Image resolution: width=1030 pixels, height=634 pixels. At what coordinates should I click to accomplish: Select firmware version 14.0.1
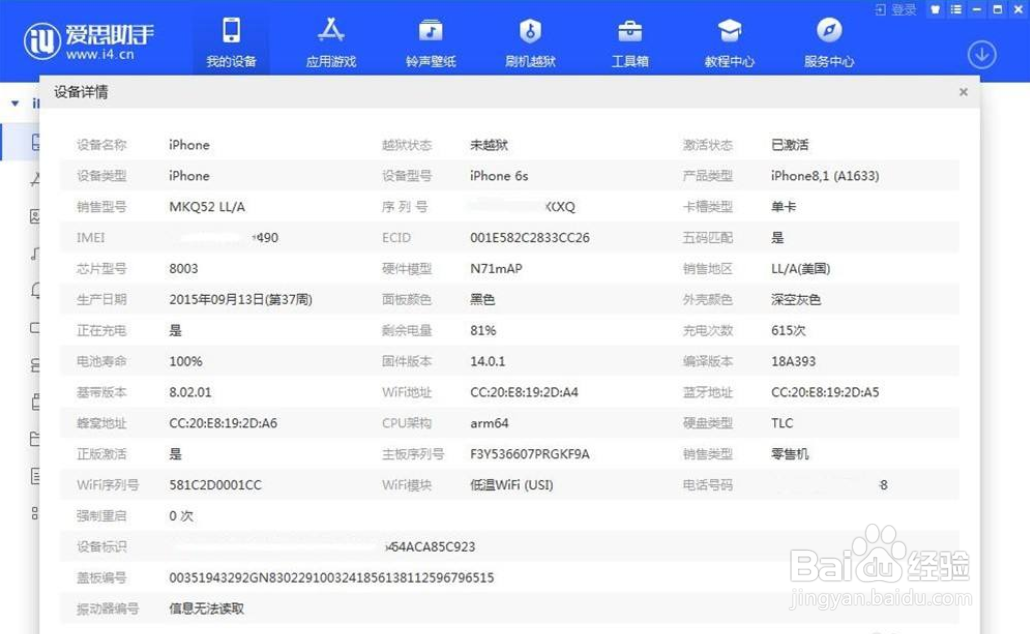click(487, 361)
